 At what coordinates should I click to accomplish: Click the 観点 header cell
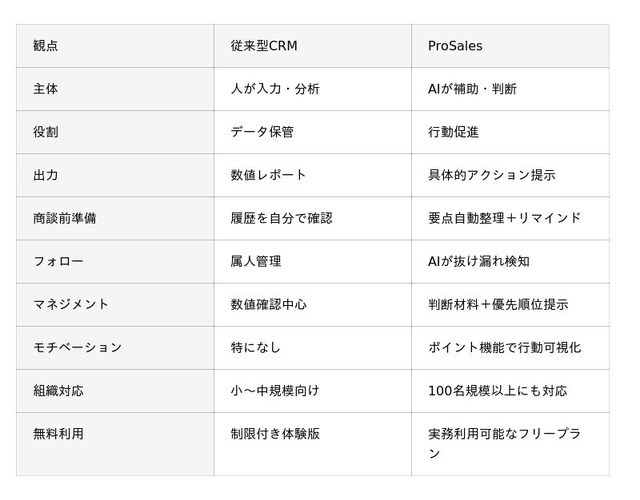tap(46, 46)
